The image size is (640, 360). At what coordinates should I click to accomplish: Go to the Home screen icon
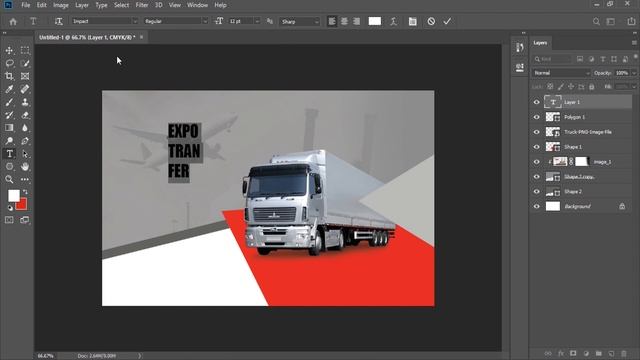tap(13, 21)
